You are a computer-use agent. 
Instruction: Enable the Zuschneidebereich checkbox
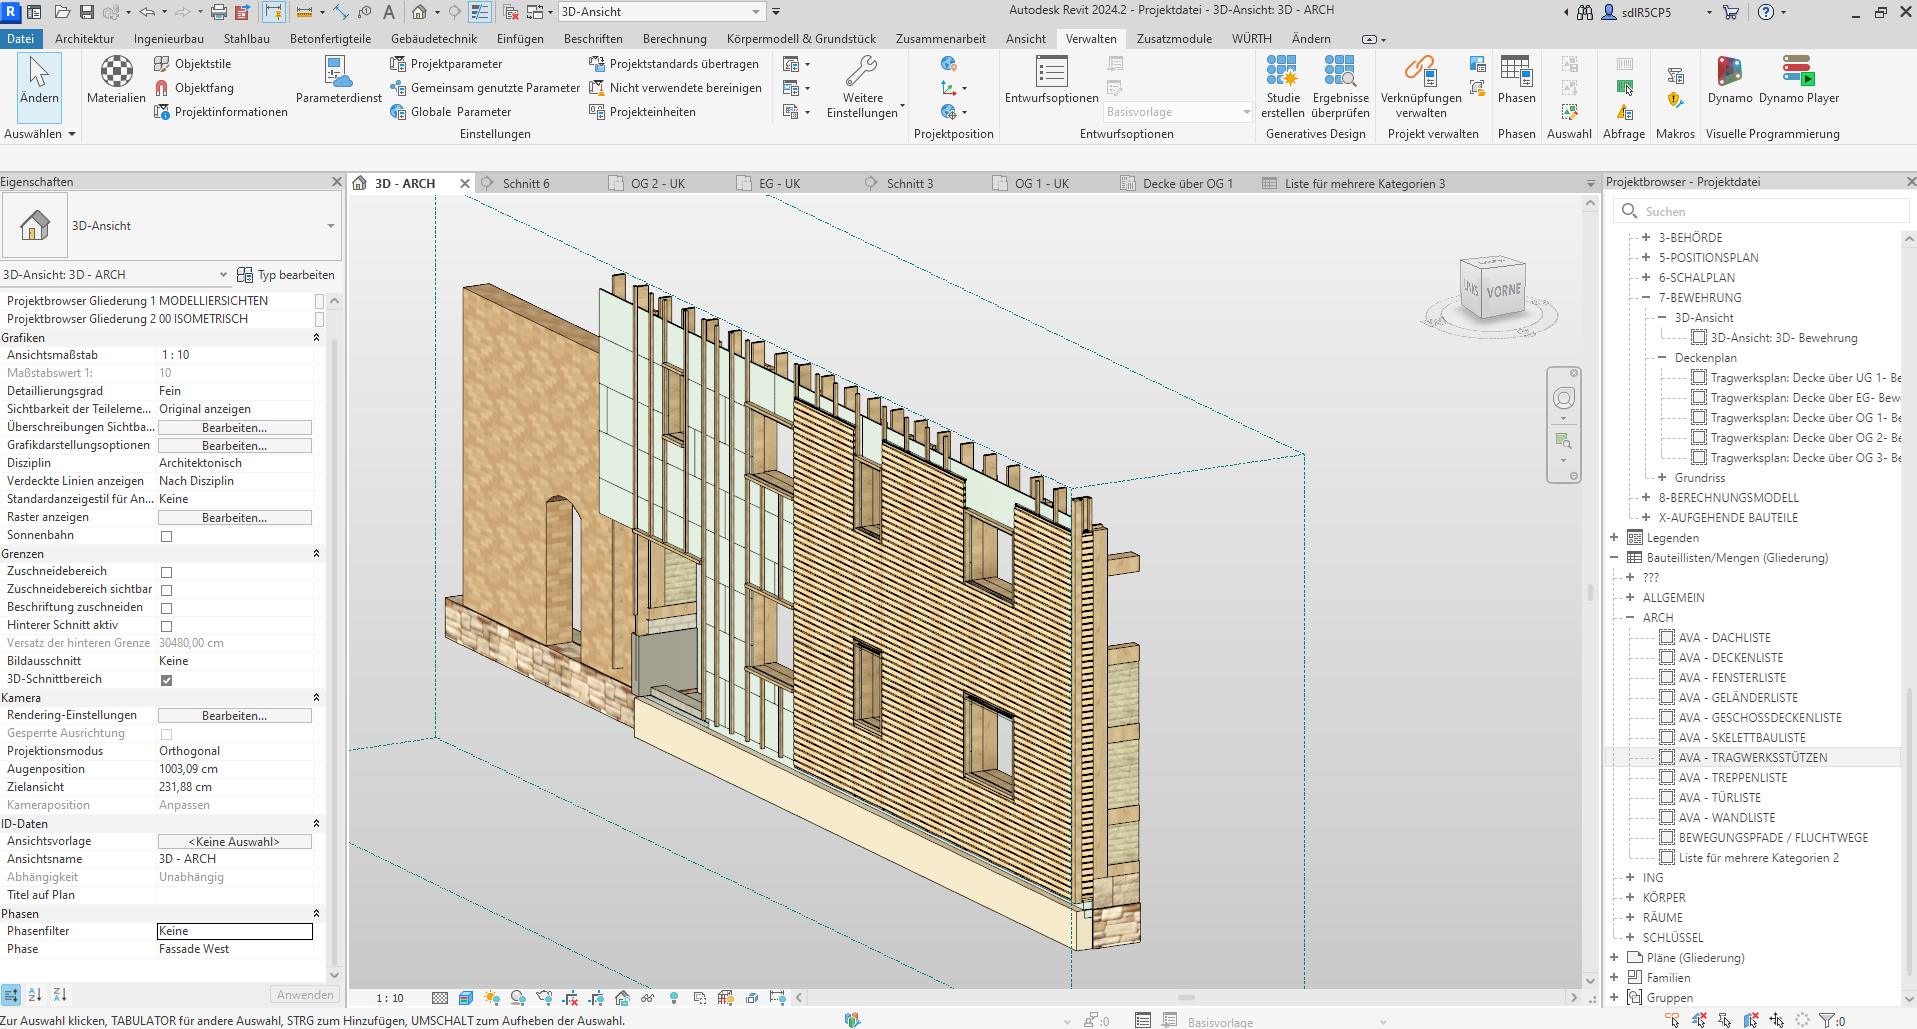[165, 571]
